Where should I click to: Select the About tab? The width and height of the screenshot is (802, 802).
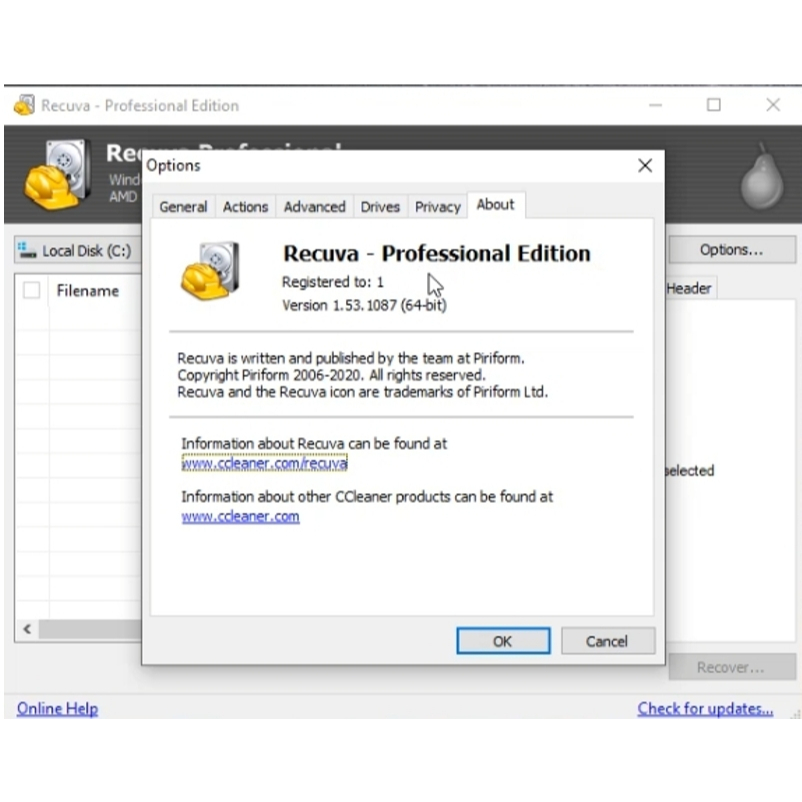[496, 205]
